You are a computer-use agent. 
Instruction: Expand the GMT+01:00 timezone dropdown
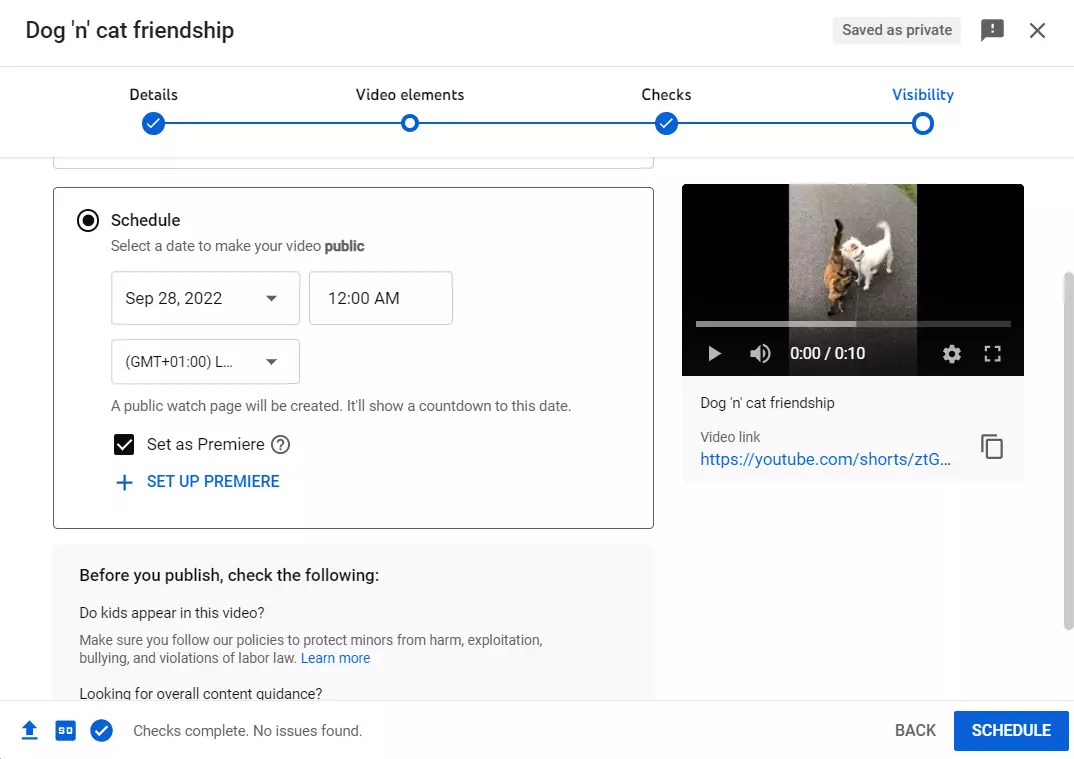click(x=205, y=361)
